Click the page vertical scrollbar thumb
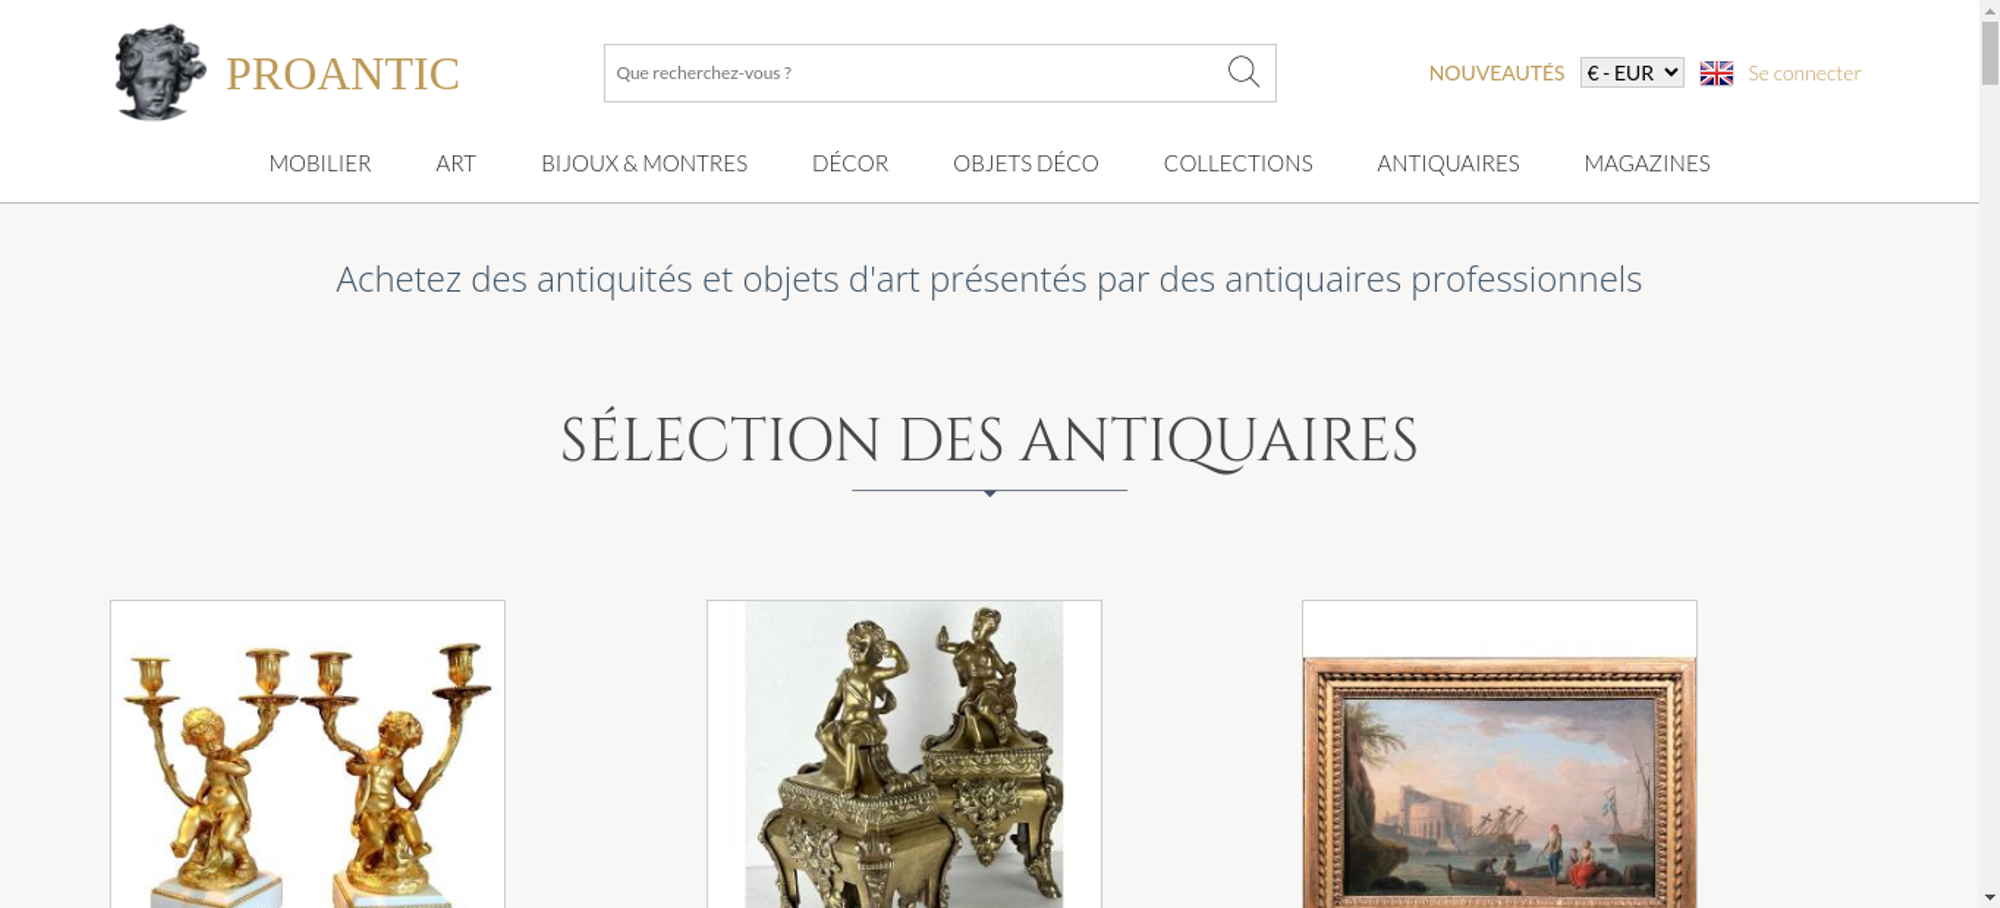2000x908 pixels. [x=1990, y=50]
